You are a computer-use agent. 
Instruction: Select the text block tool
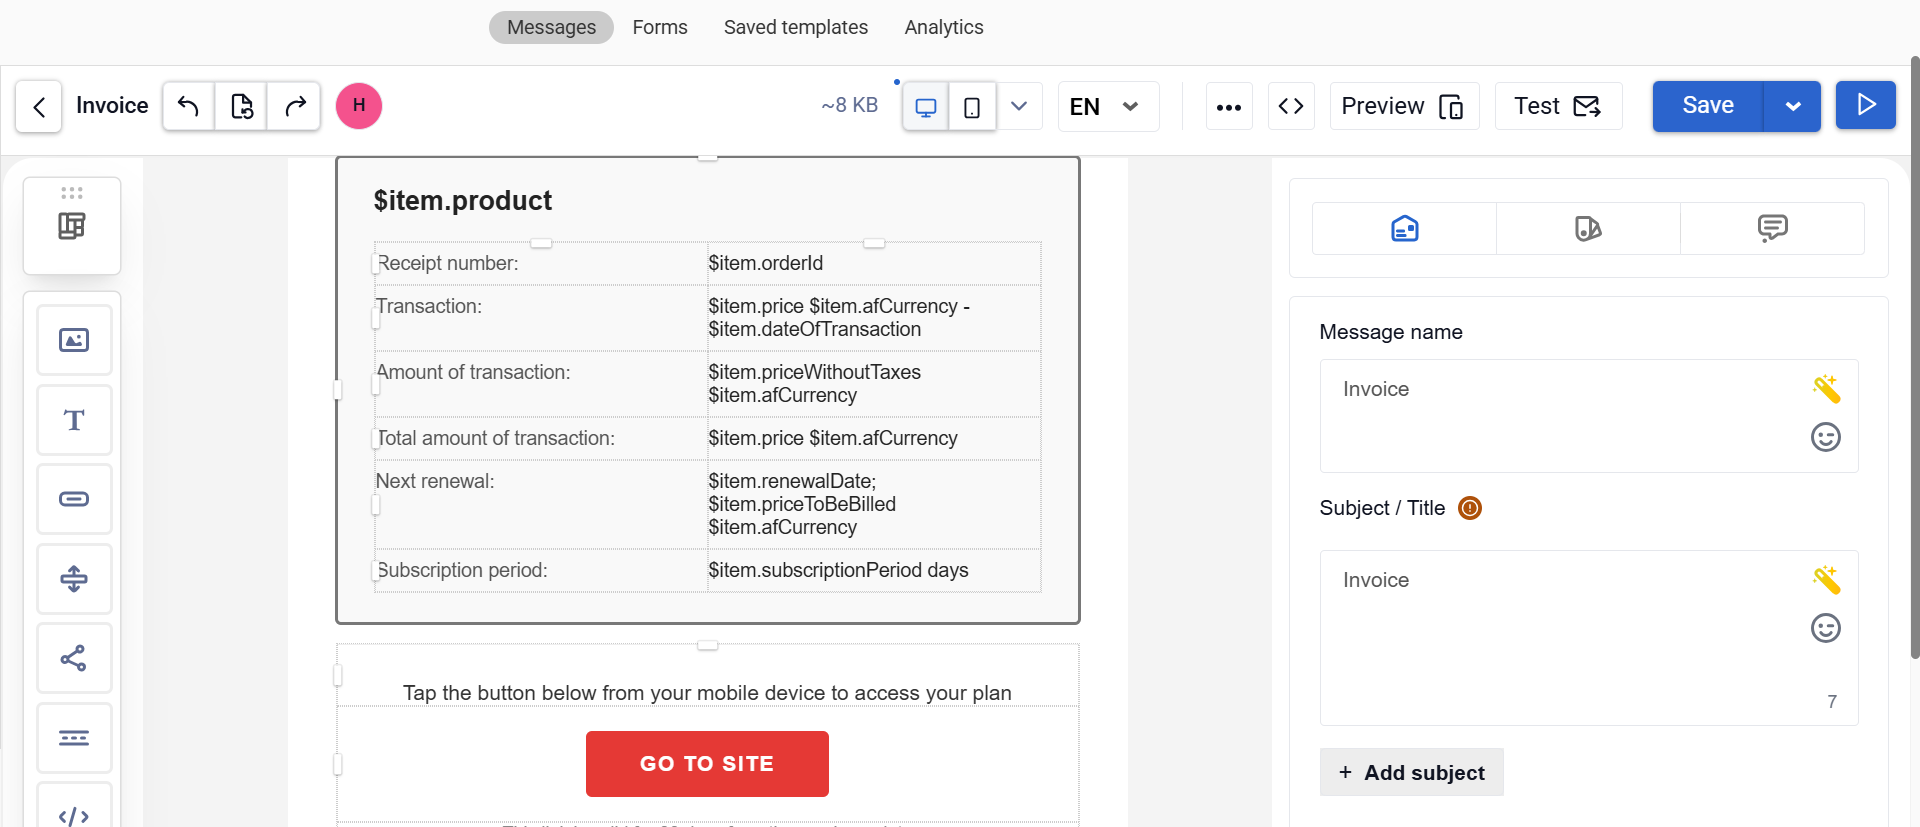point(74,420)
